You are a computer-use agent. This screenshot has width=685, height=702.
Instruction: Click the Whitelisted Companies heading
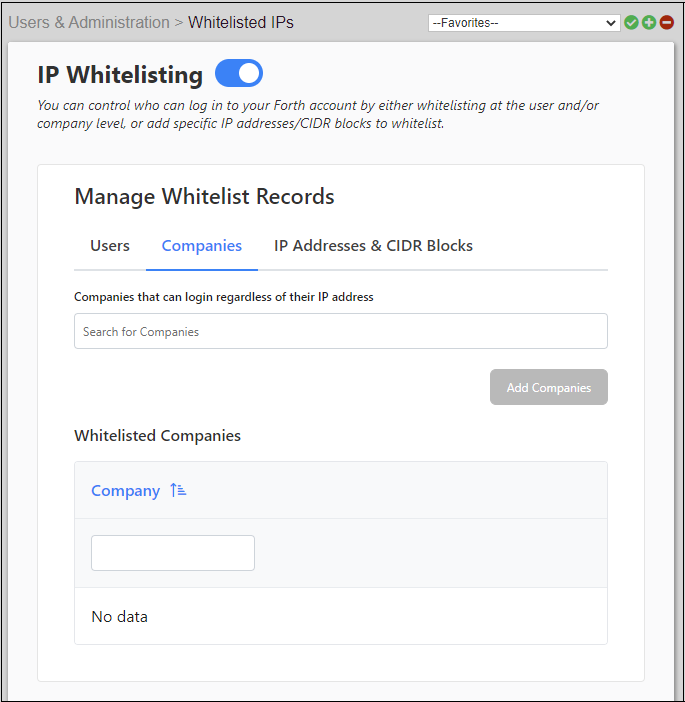click(x=158, y=436)
